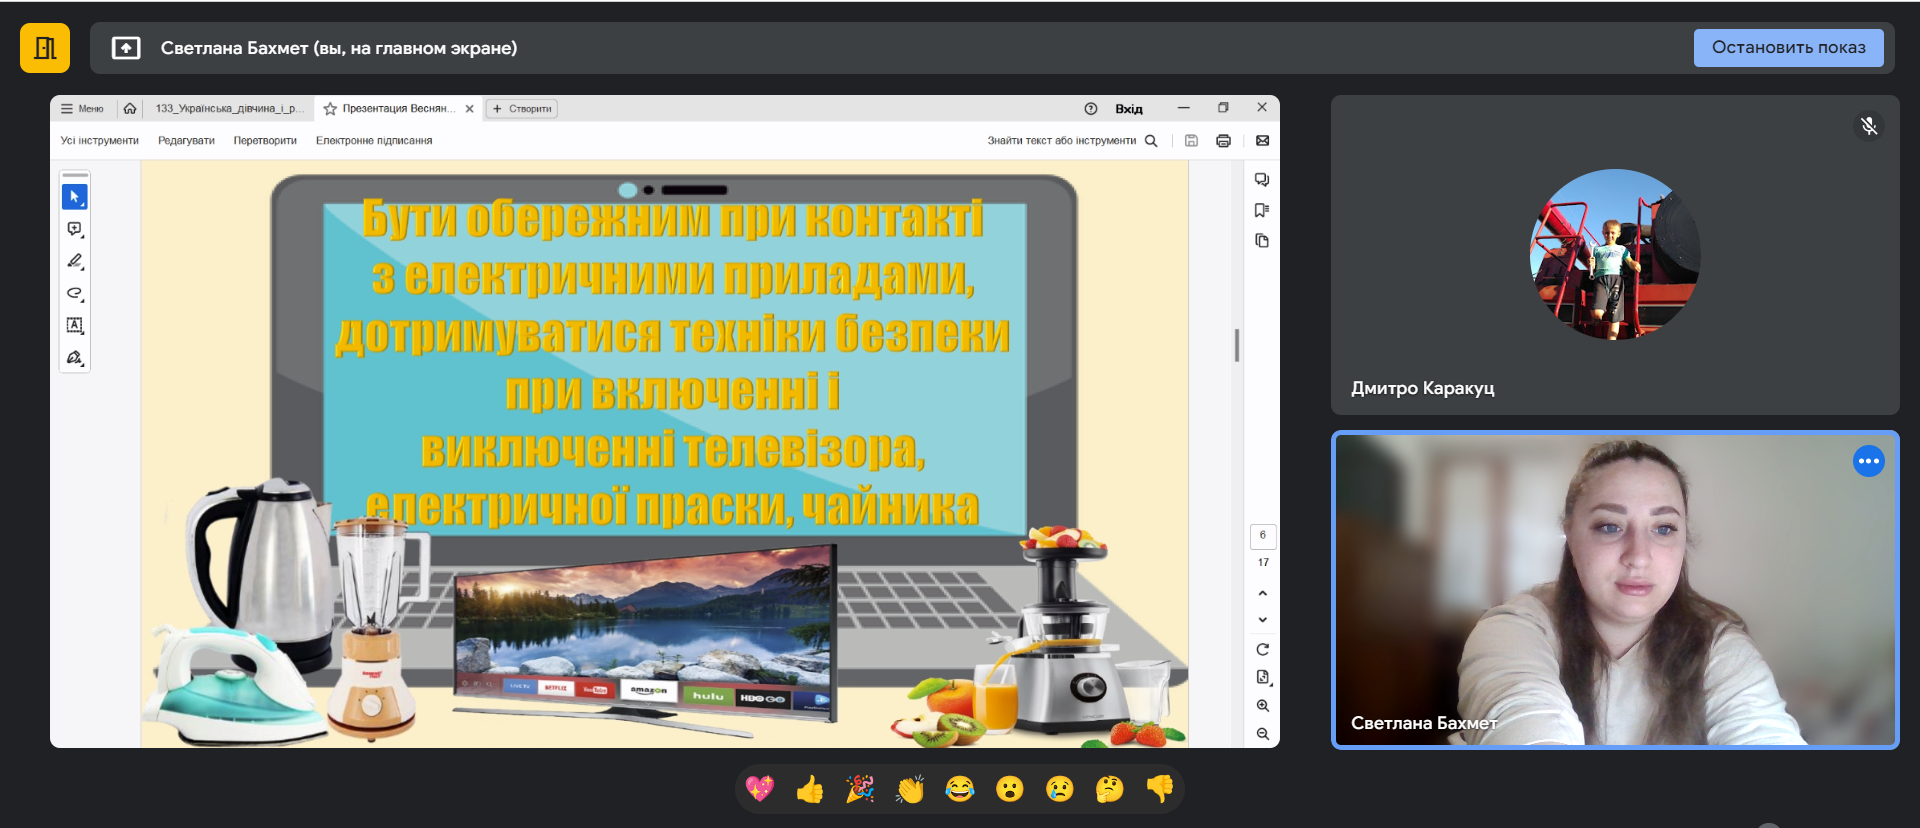The image size is (1920, 828).
Task: Open the Меню hamburger menu
Action: pos(82,109)
